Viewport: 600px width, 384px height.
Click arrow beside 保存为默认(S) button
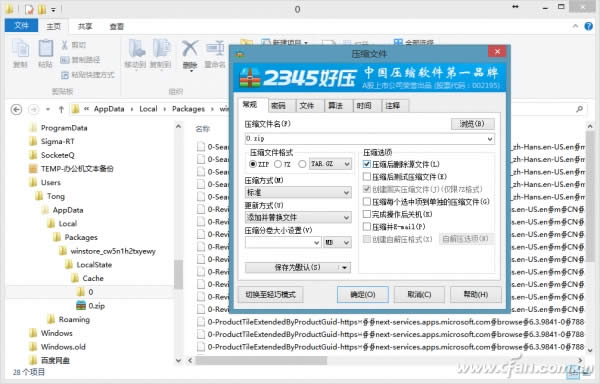pos(344,267)
